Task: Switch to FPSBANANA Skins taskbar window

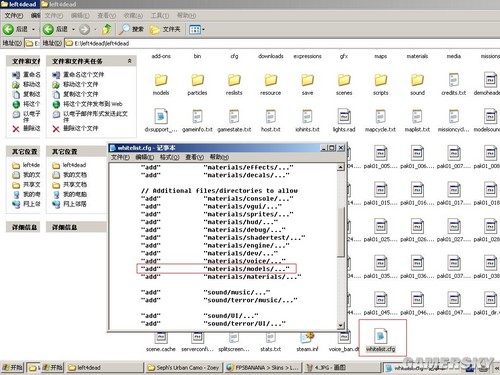Action: 264,368
